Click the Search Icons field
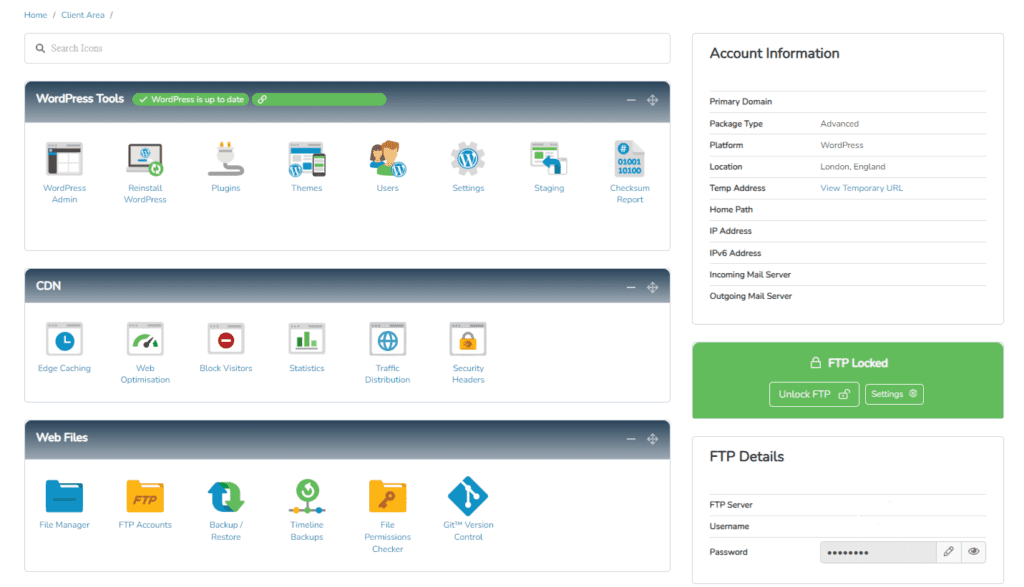The image size is (1024, 587). click(347, 48)
